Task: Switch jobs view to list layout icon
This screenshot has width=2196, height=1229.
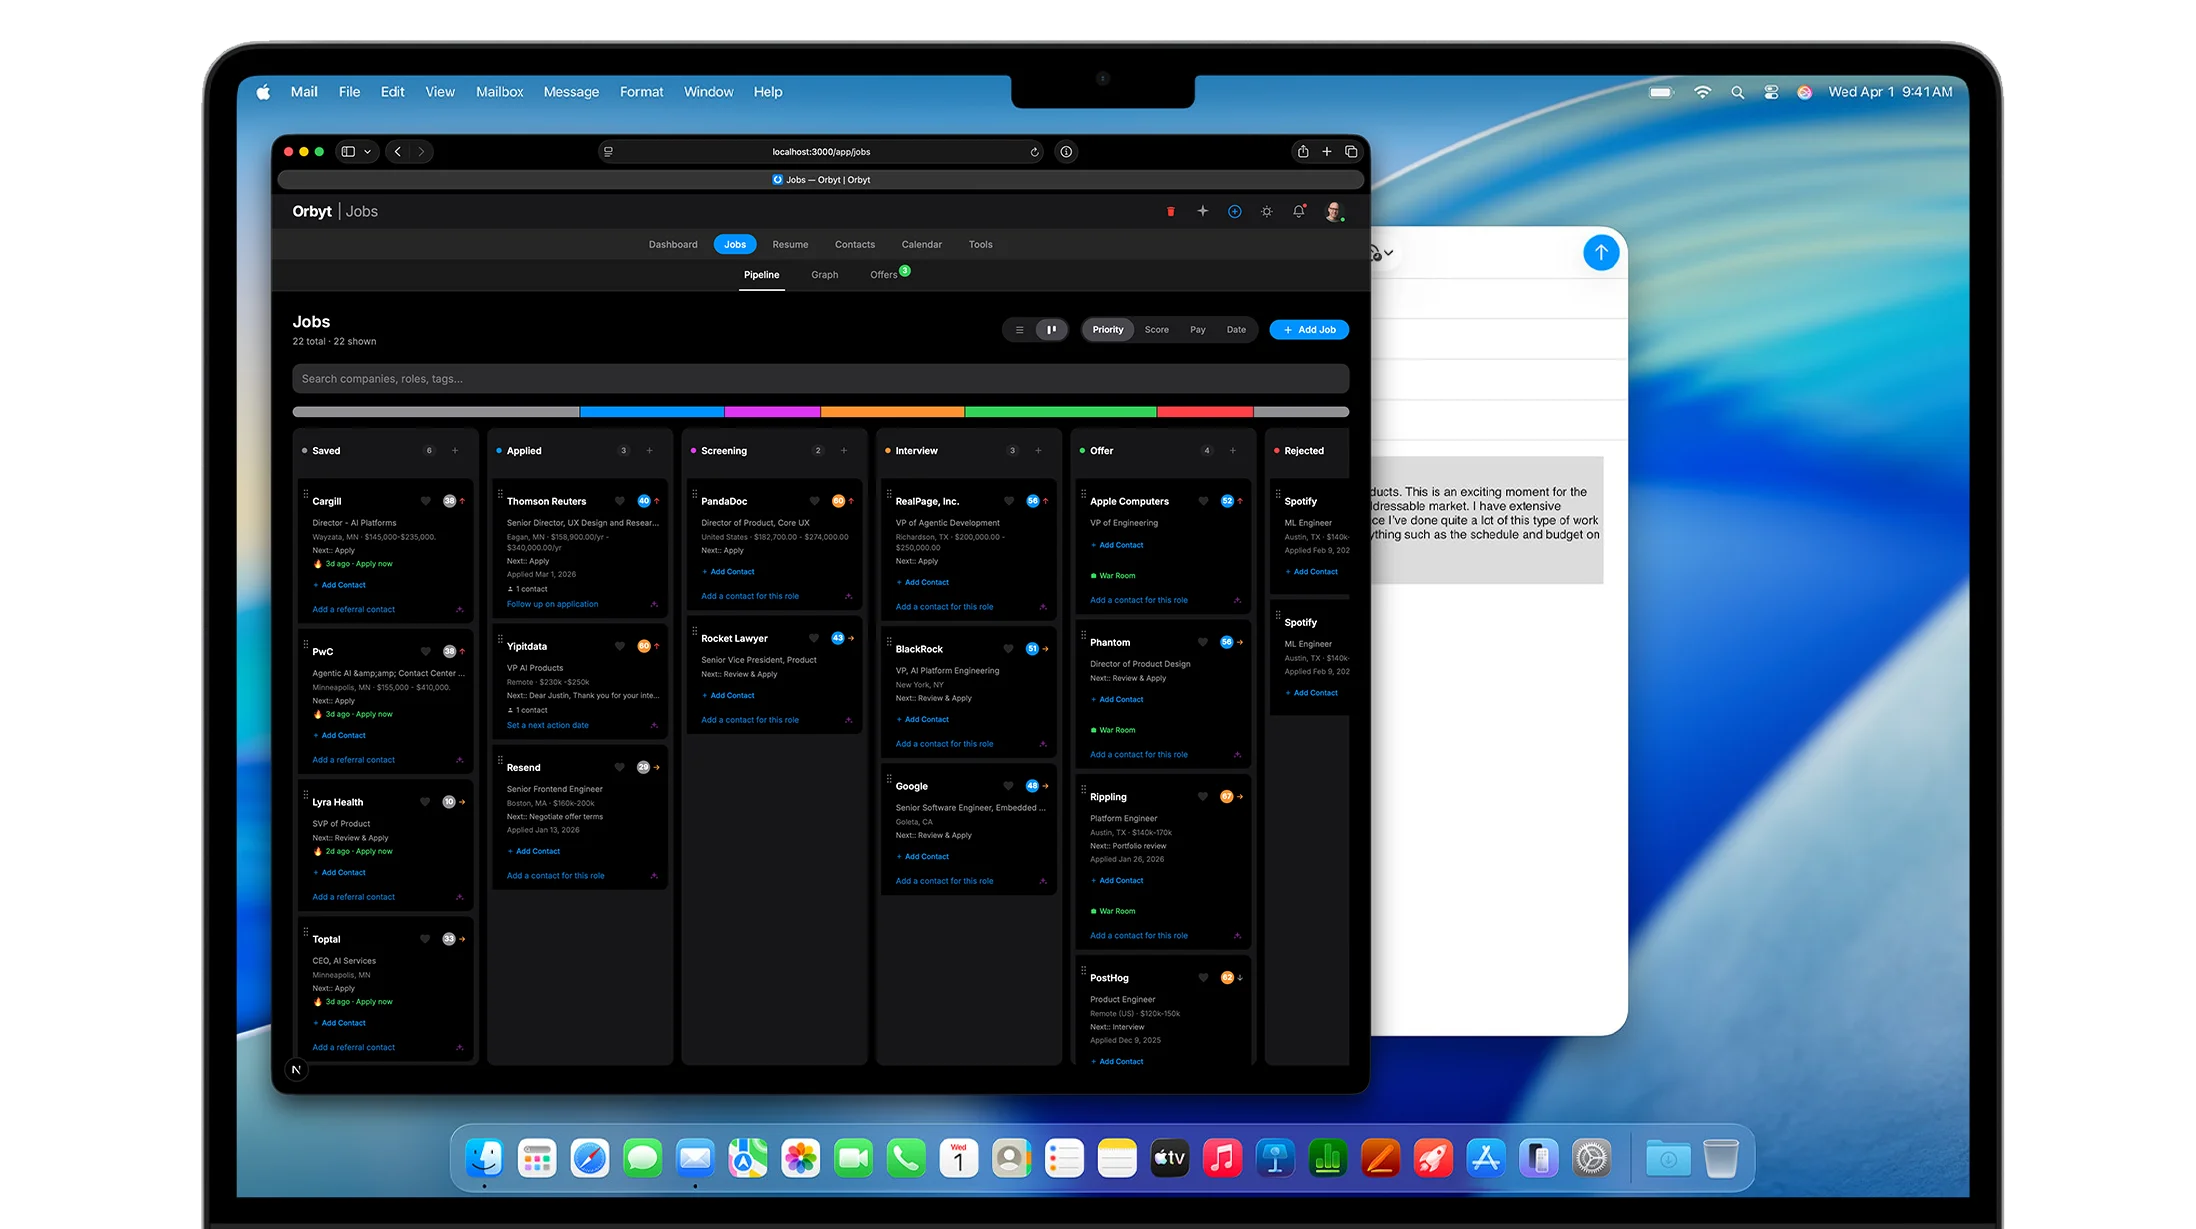Action: (1020, 329)
